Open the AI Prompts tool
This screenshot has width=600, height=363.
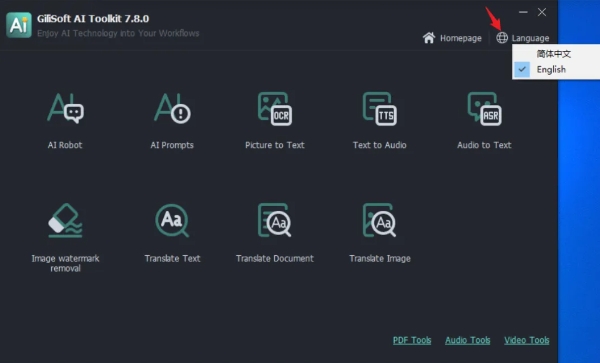pos(172,120)
